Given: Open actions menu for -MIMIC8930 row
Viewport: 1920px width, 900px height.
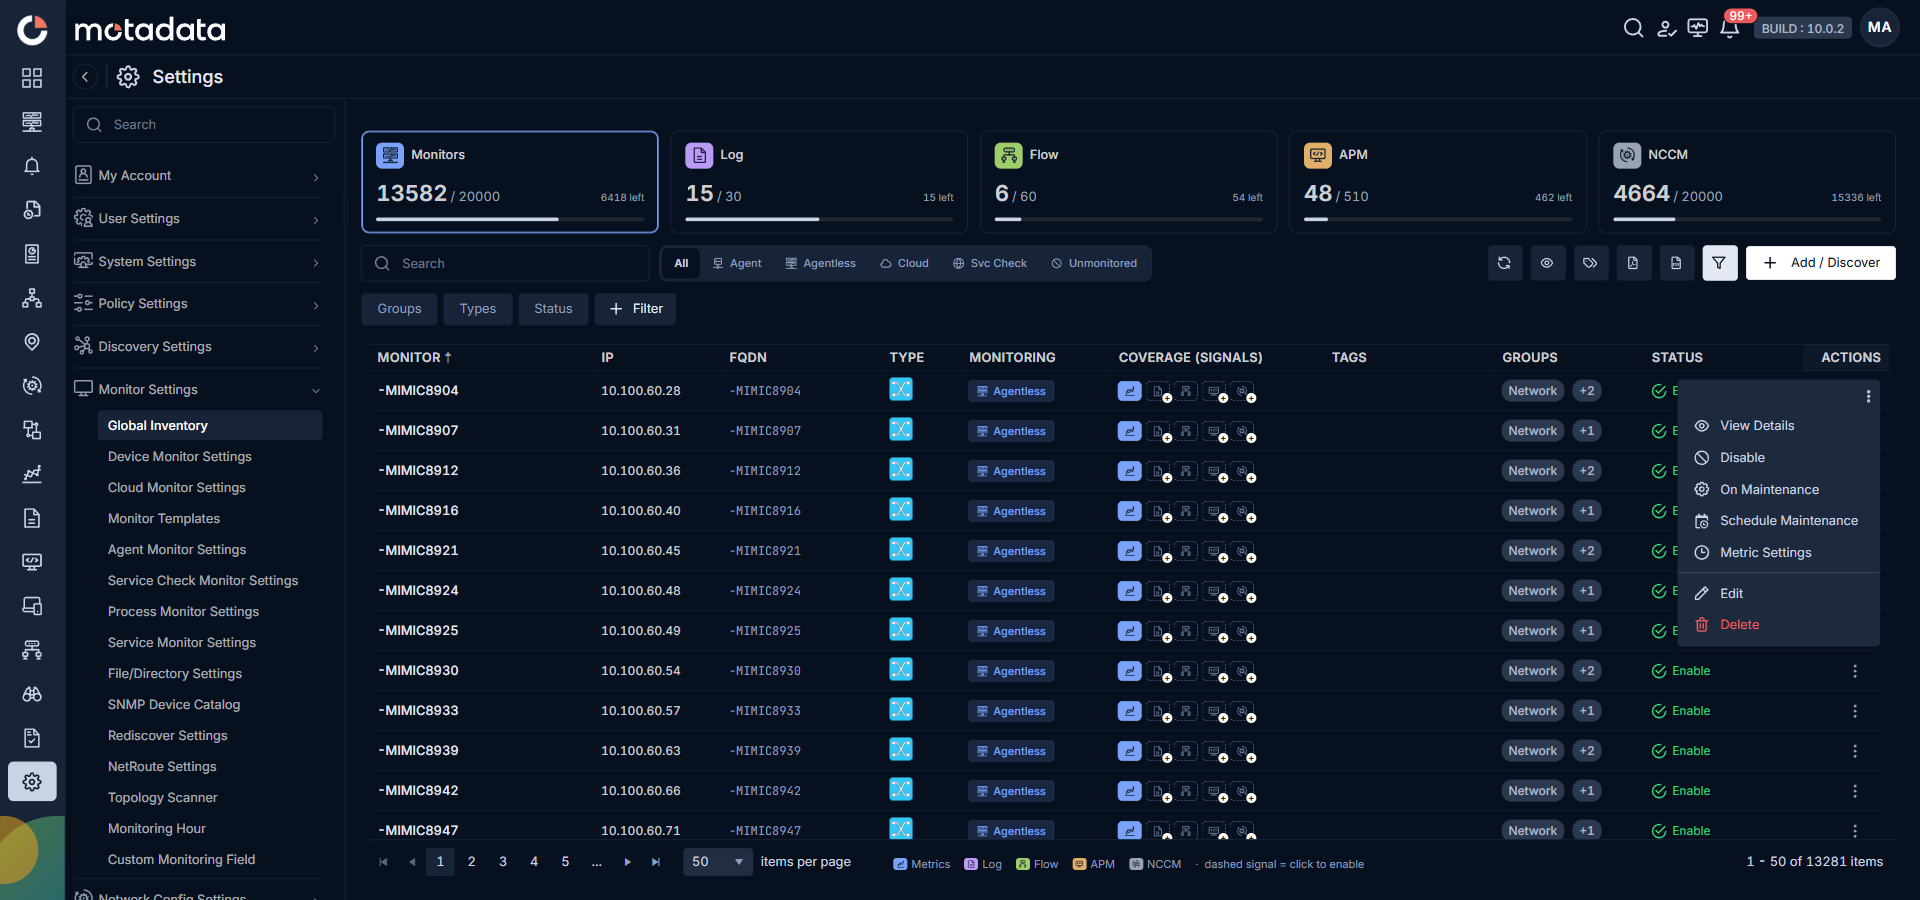Looking at the screenshot, I should 1855,671.
